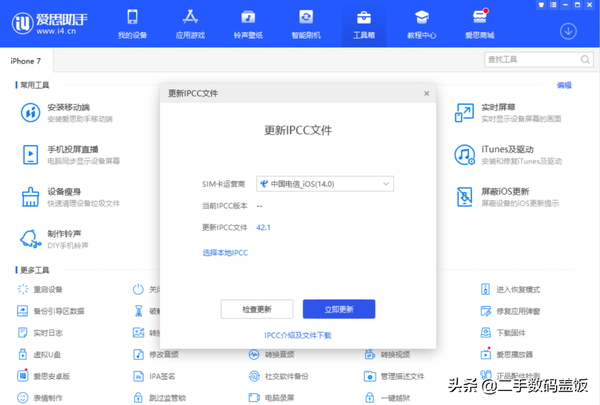Image resolution: width=600 pixels, height=405 pixels.
Task: Open the title bar menu list icon
Action: click(x=553, y=5)
